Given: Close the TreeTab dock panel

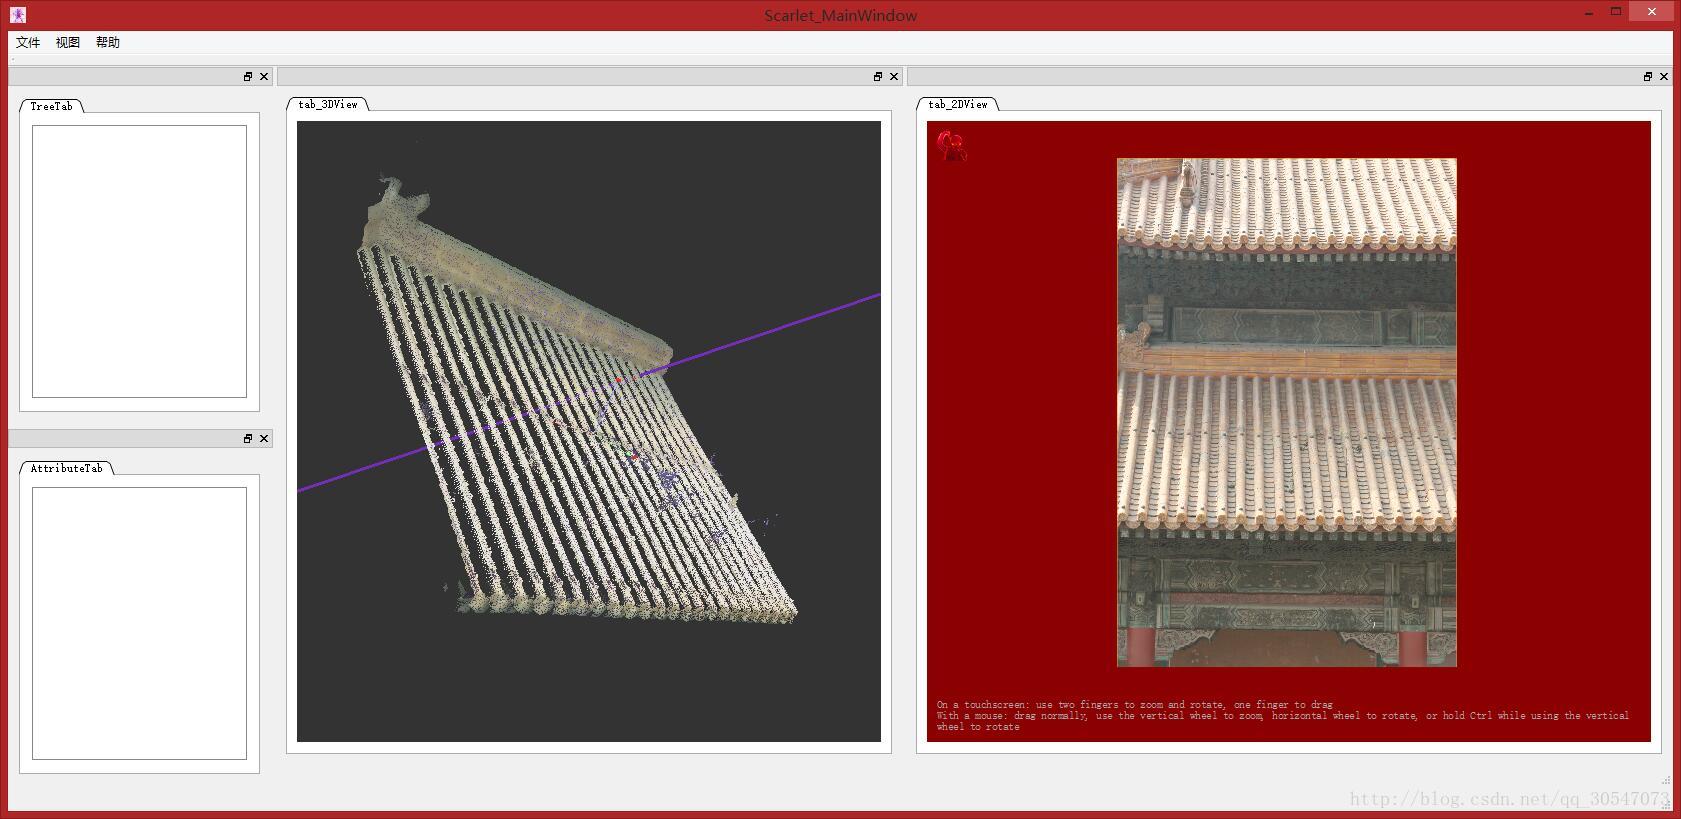Looking at the screenshot, I should (x=264, y=77).
